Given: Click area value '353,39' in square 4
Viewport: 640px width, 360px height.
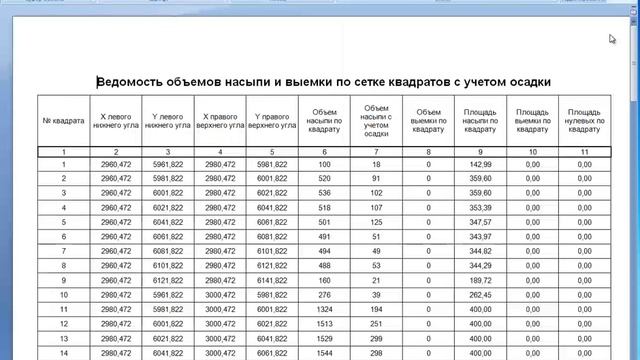Looking at the screenshot, I should (480, 208).
